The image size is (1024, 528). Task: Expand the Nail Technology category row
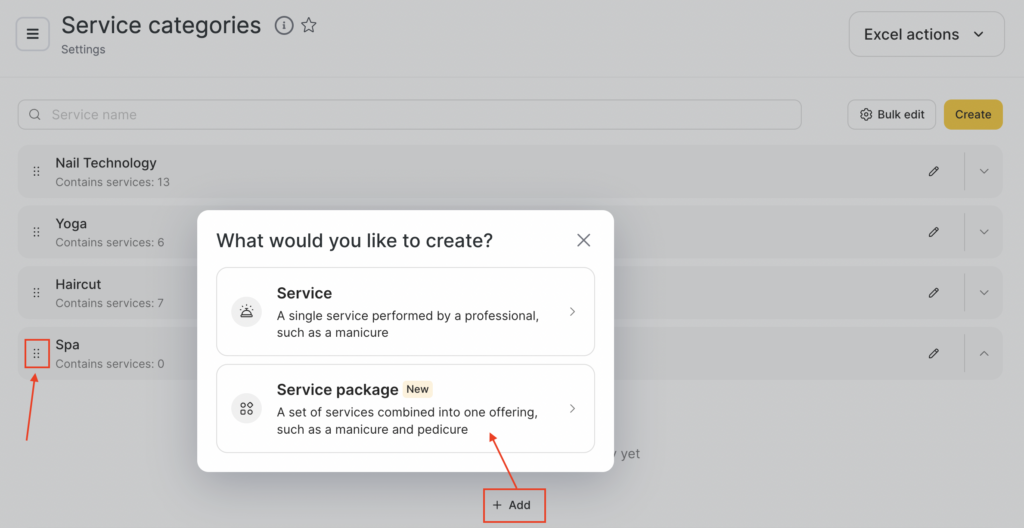tap(984, 171)
